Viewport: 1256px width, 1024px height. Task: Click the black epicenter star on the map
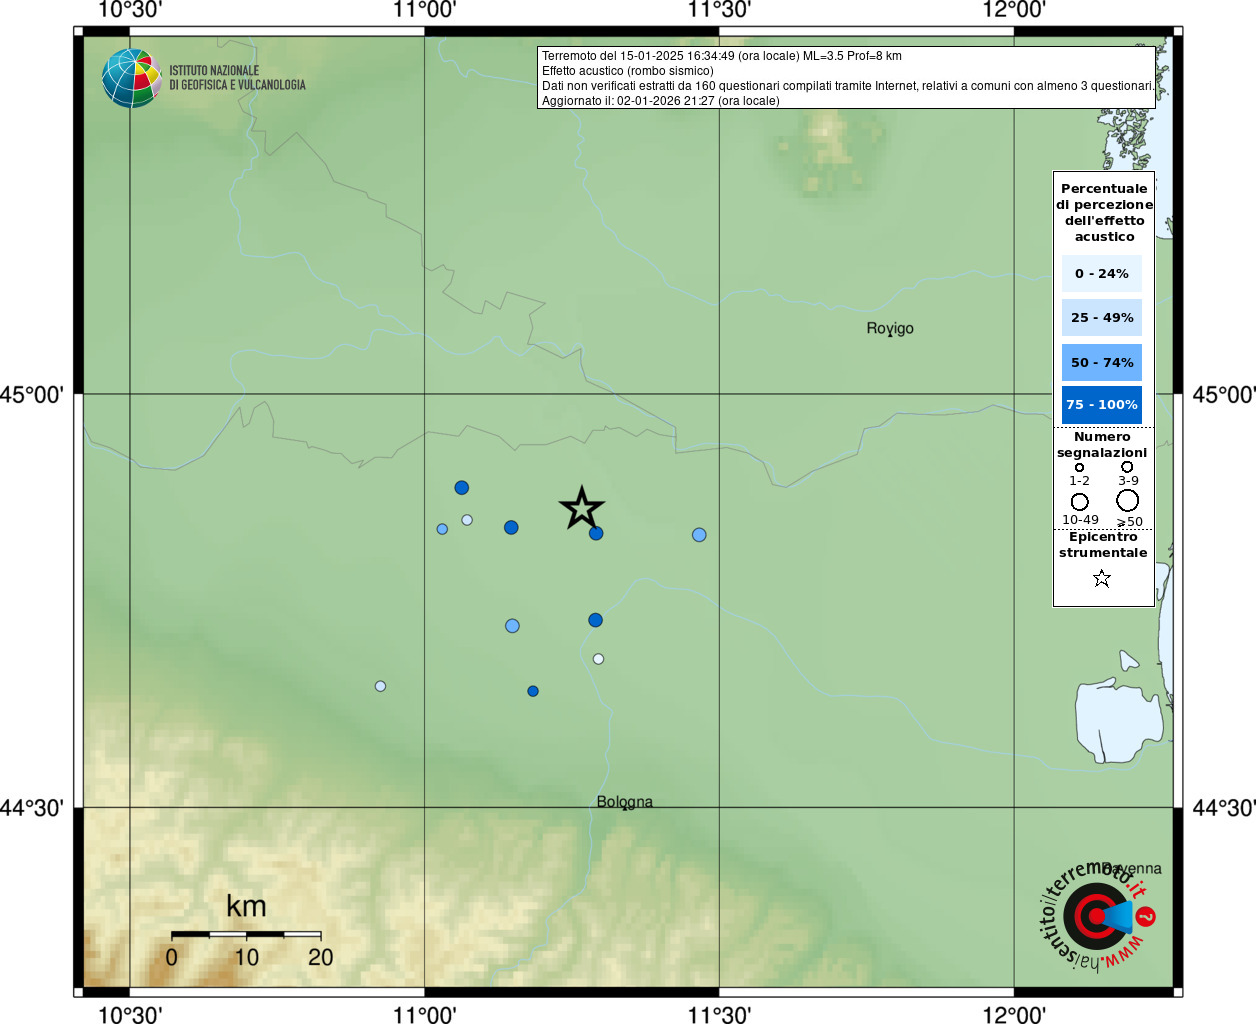pos(582,509)
